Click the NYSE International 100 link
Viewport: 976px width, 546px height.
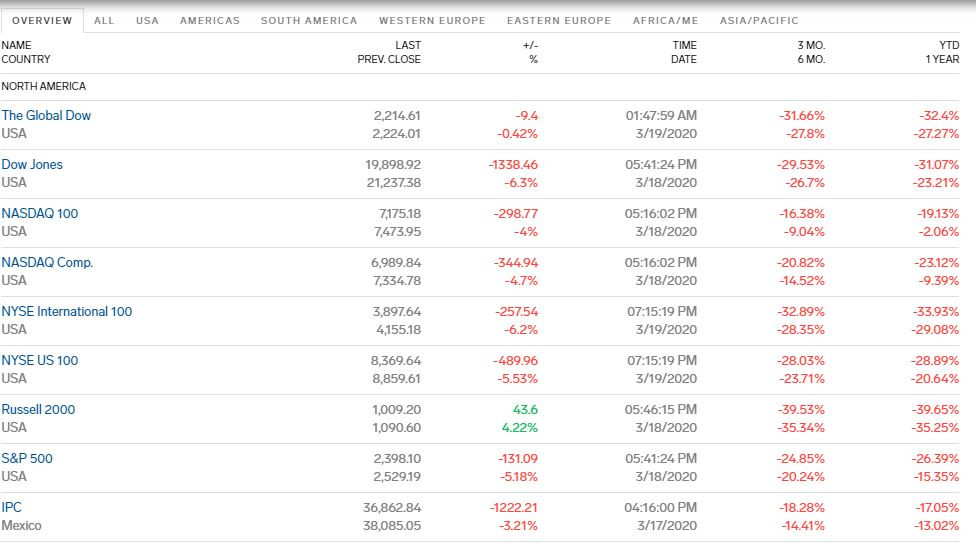point(67,311)
